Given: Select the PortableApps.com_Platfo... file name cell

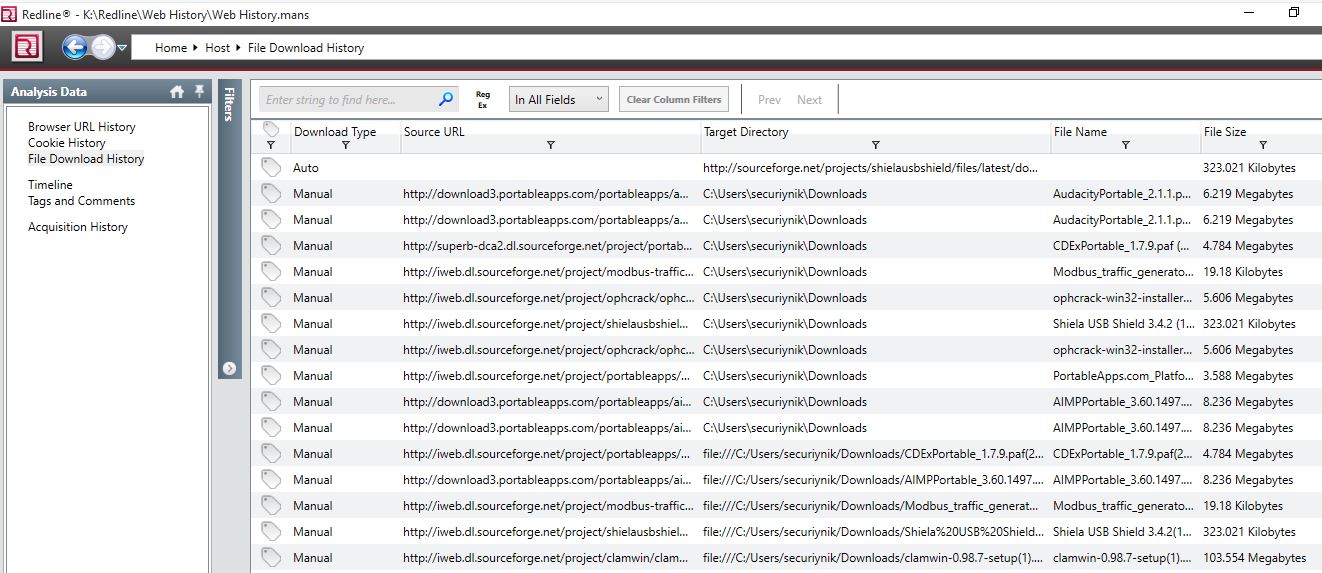Looking at the screenshot, I should pyautogui.click(x=1123, y=376).
